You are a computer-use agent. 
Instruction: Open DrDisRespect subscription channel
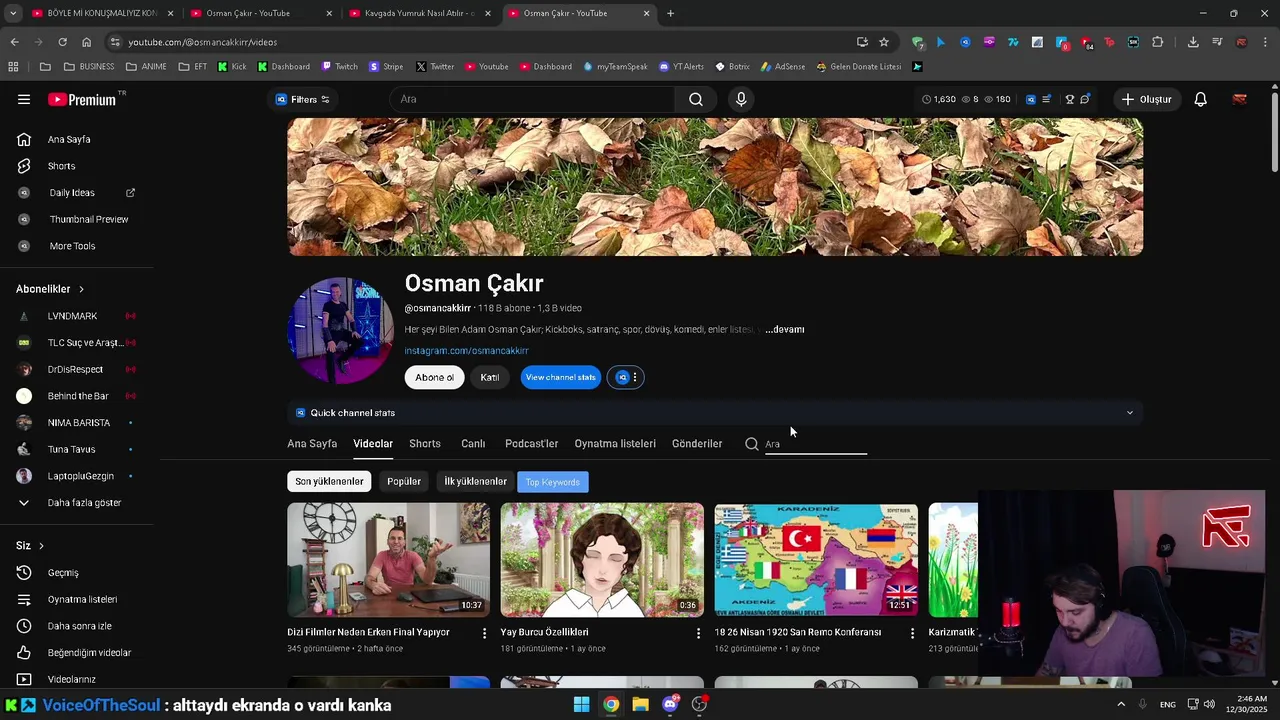coord(75,369)
